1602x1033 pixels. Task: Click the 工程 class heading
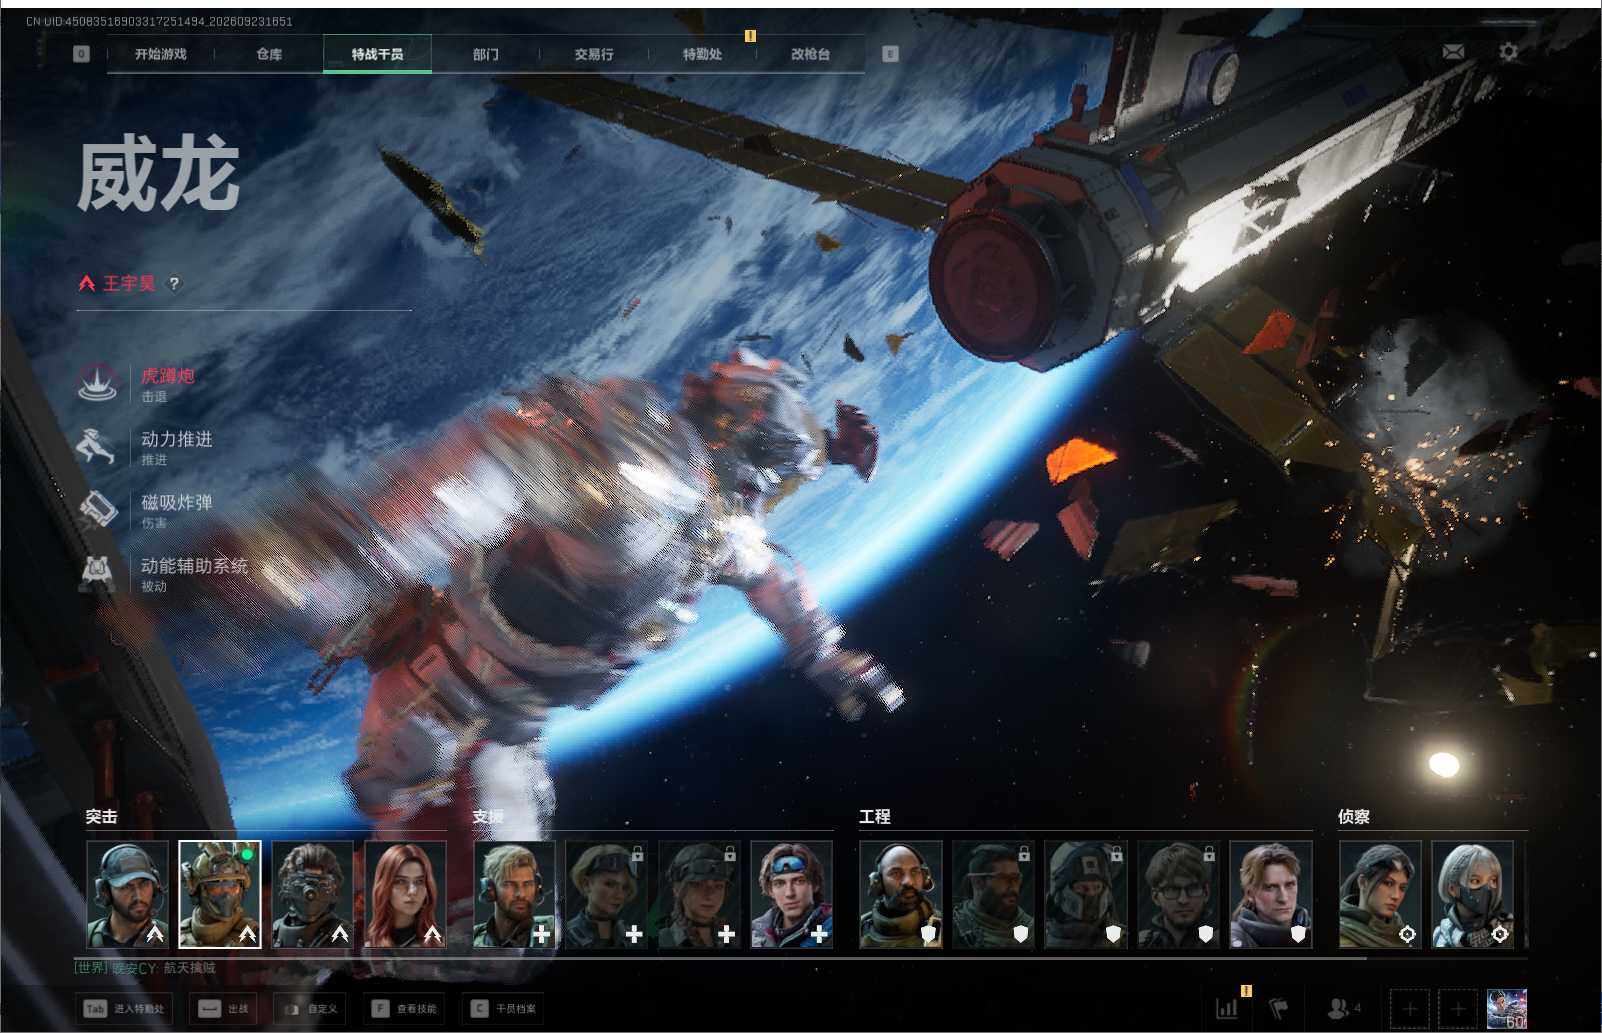[875, 817]
